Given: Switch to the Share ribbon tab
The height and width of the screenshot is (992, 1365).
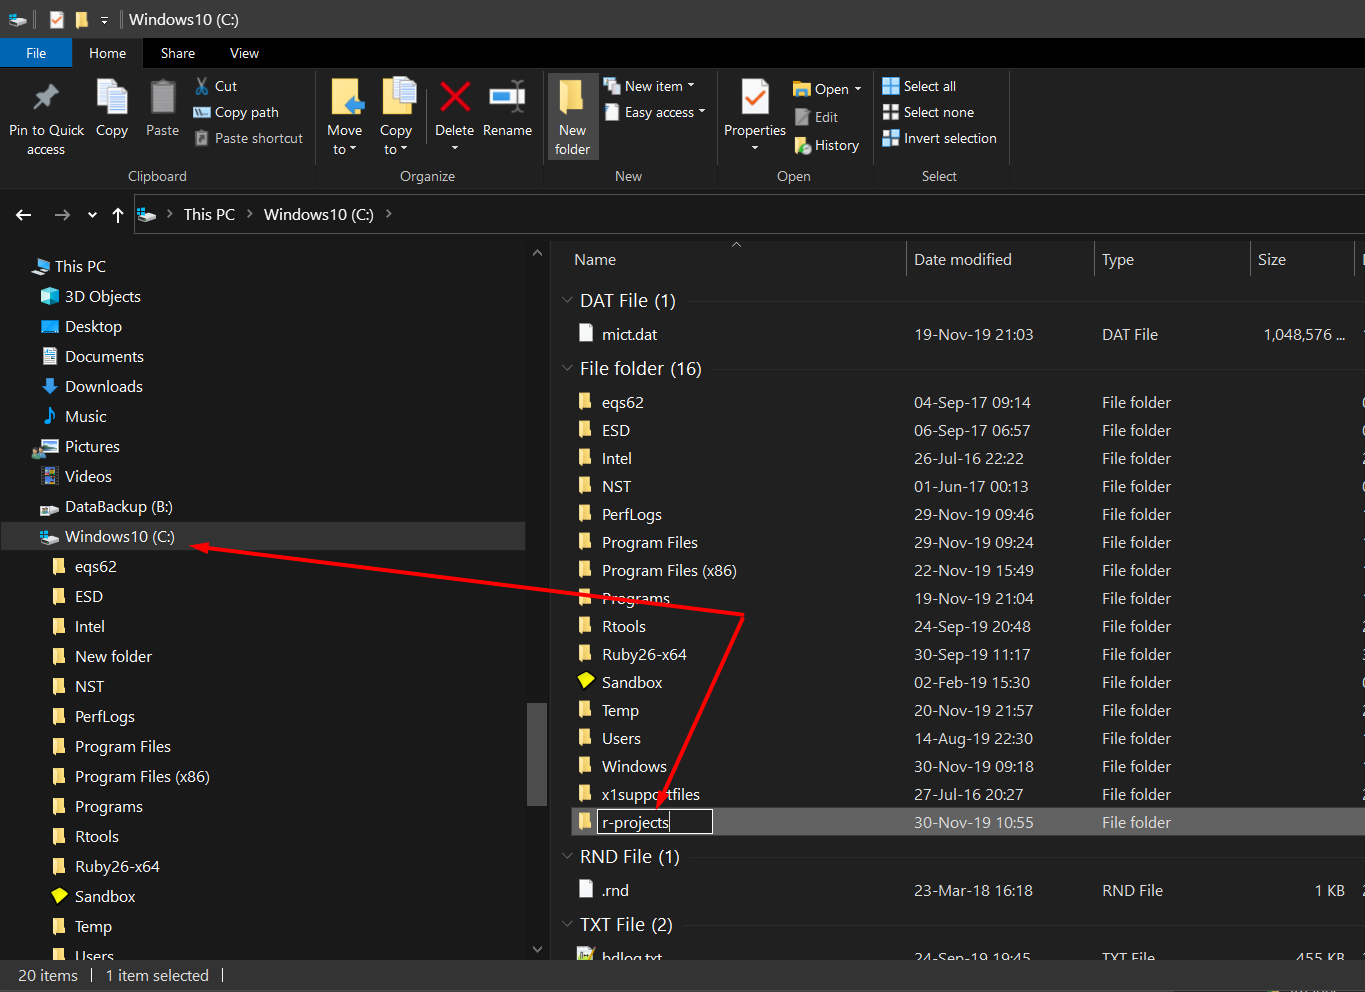Looking at the screenshot, I should click(178, 53).
